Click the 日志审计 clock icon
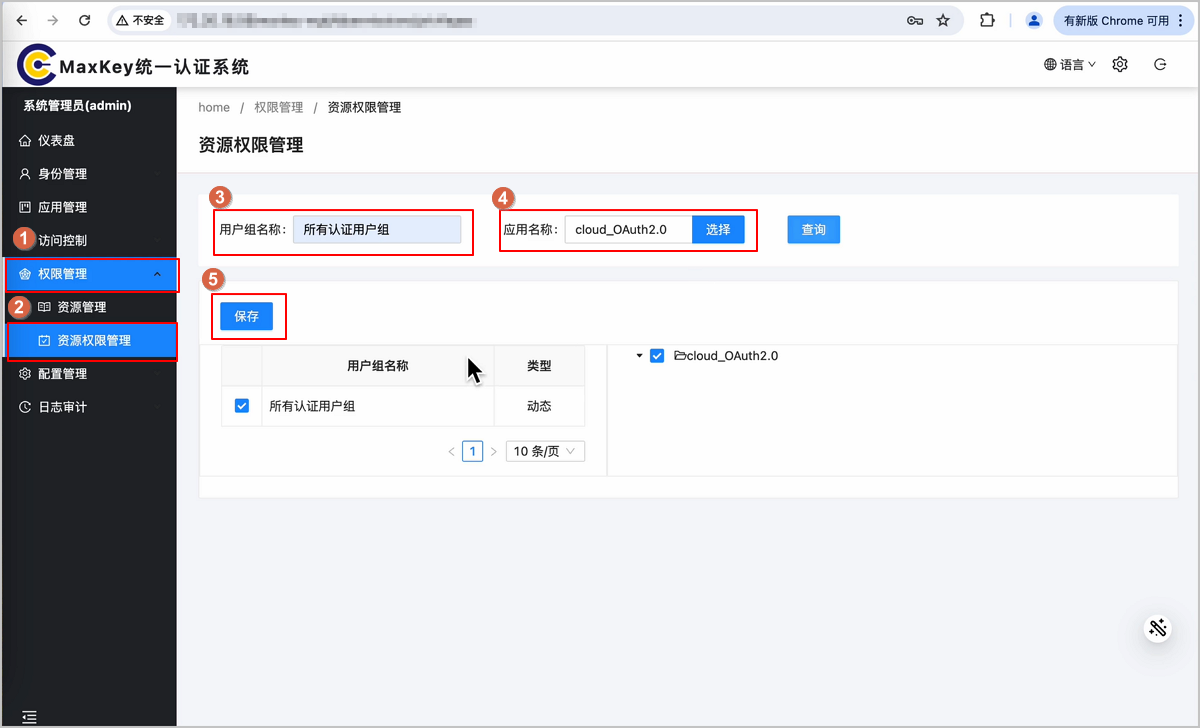This screenshot has width=1200, height=728. (26, 407)
